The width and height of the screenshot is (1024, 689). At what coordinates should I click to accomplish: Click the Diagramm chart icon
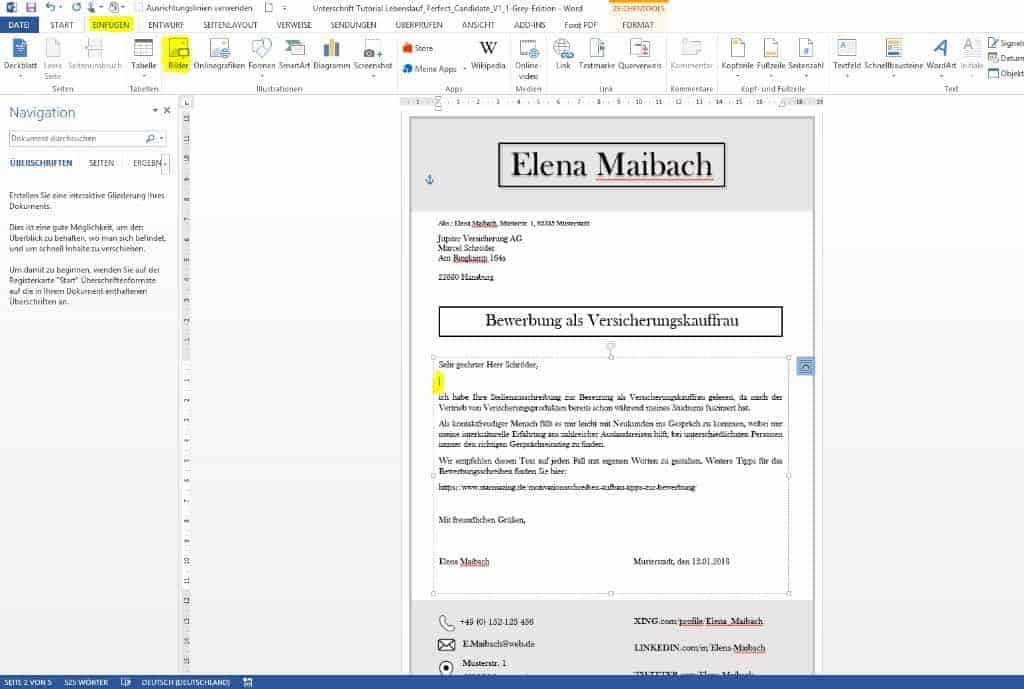pyautogui.click(x=332, y=54)
